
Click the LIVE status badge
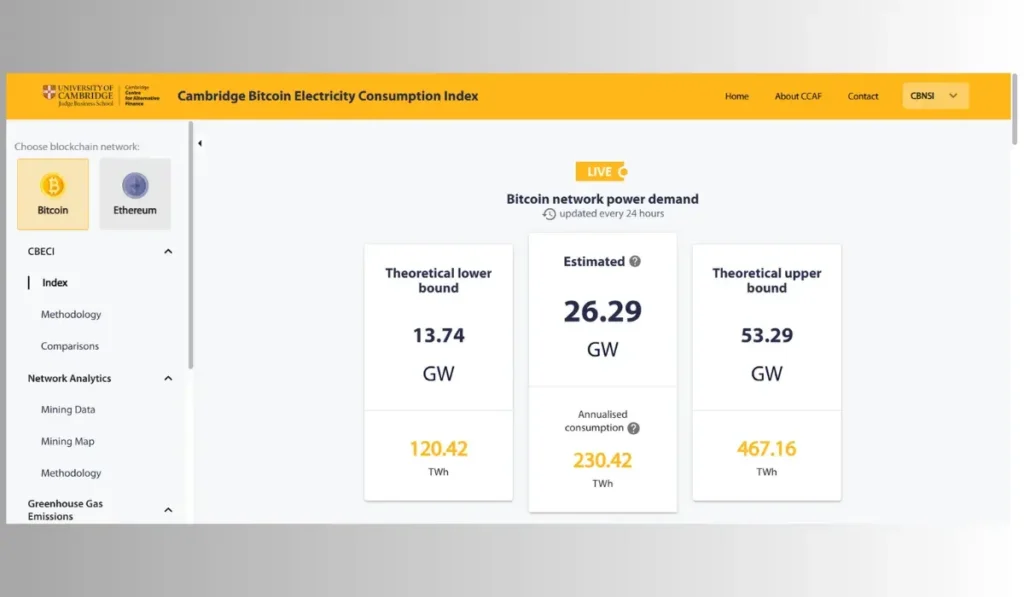(602, 171)
